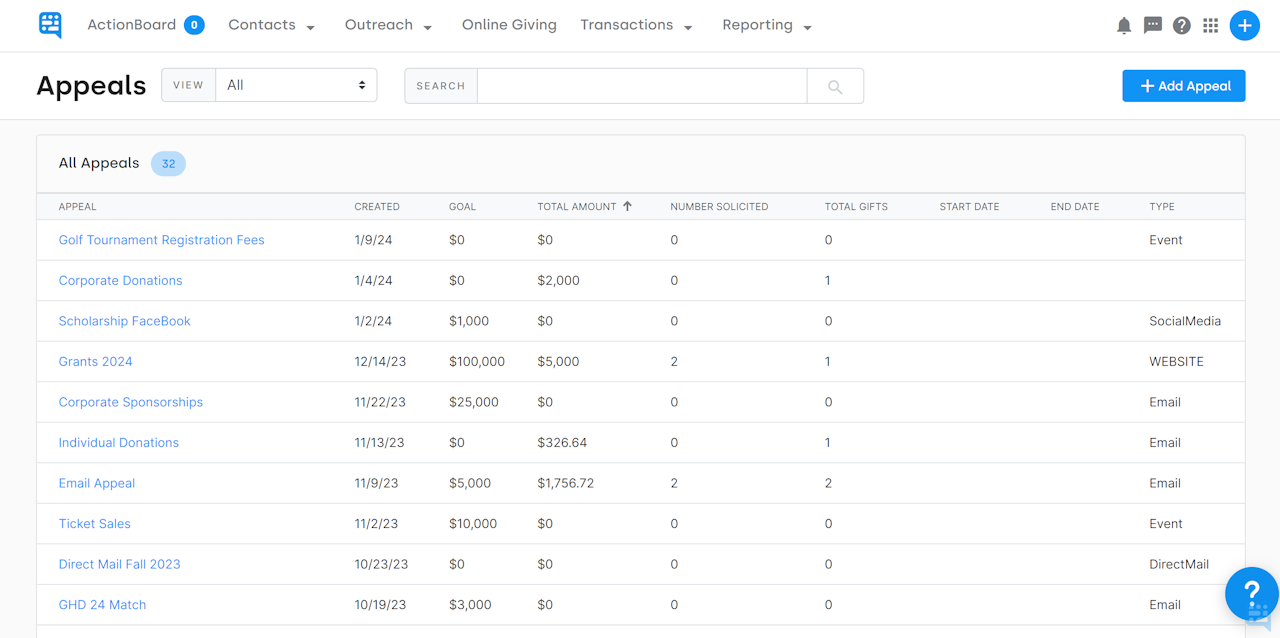This screenshot has height=638, width=1280.
Task: Expand the Contacts dropdown menu
Action: (x=271, y=26)
